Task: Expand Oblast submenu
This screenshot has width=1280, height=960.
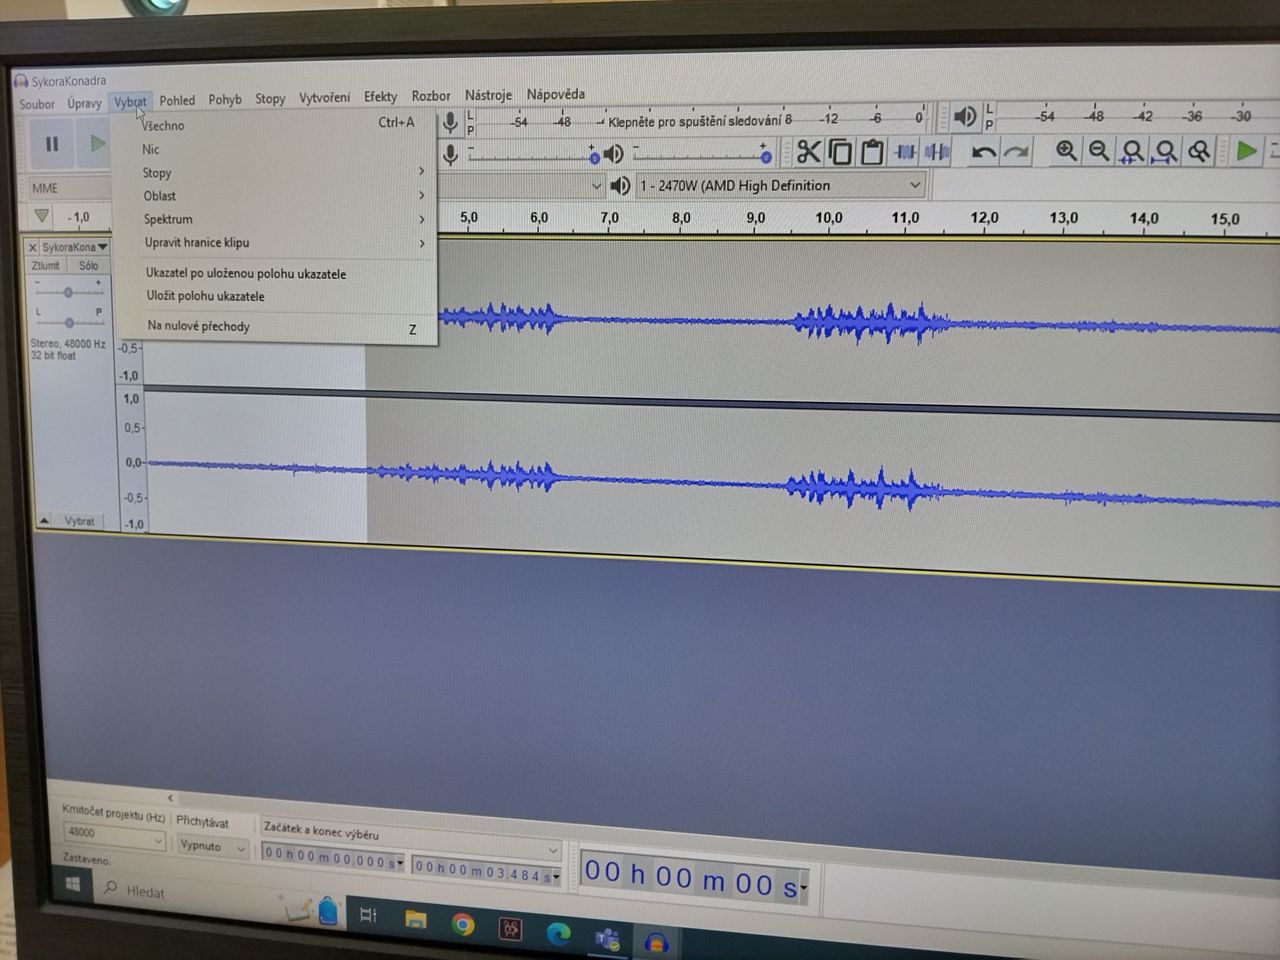Action: (x=277, y=195)
